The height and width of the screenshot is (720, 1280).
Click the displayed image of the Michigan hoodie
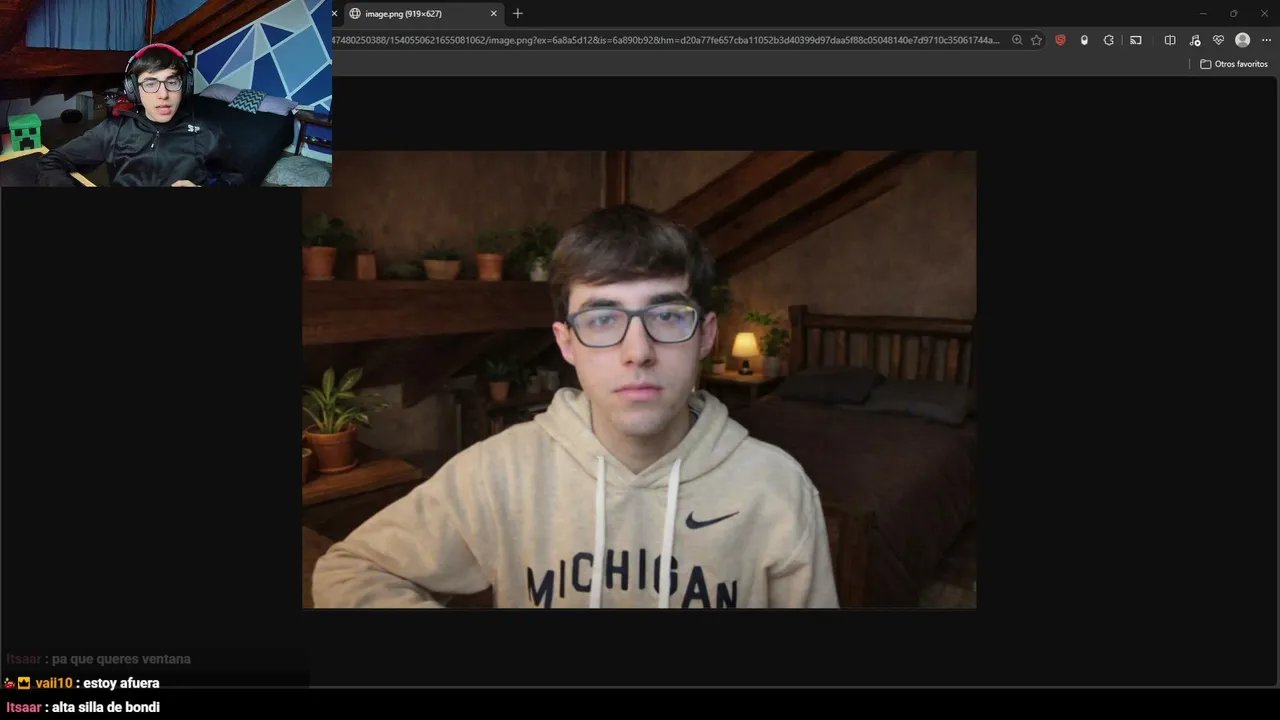pos(639,379)
